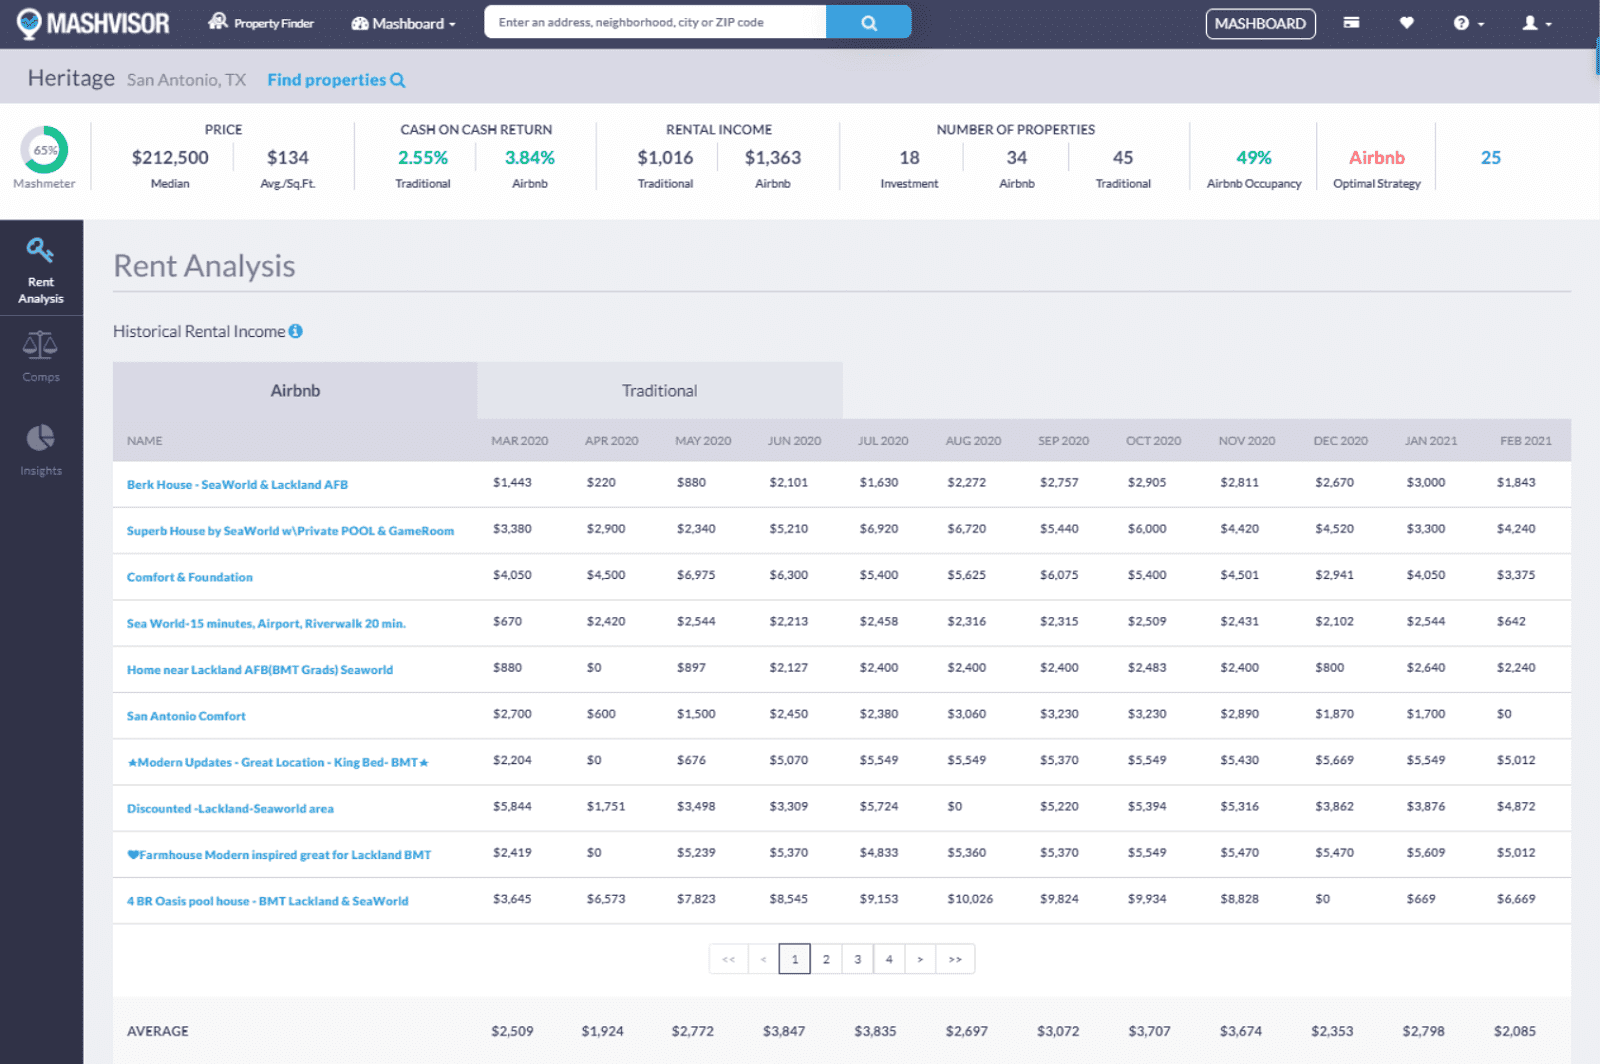
Task: Jump to the last page with double arrows
Action: tap(955, 958)
